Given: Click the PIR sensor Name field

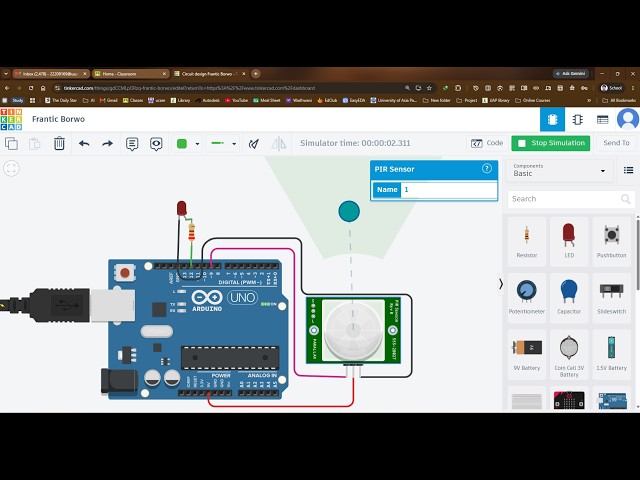Looking at the screenshot, I should 449,190.
